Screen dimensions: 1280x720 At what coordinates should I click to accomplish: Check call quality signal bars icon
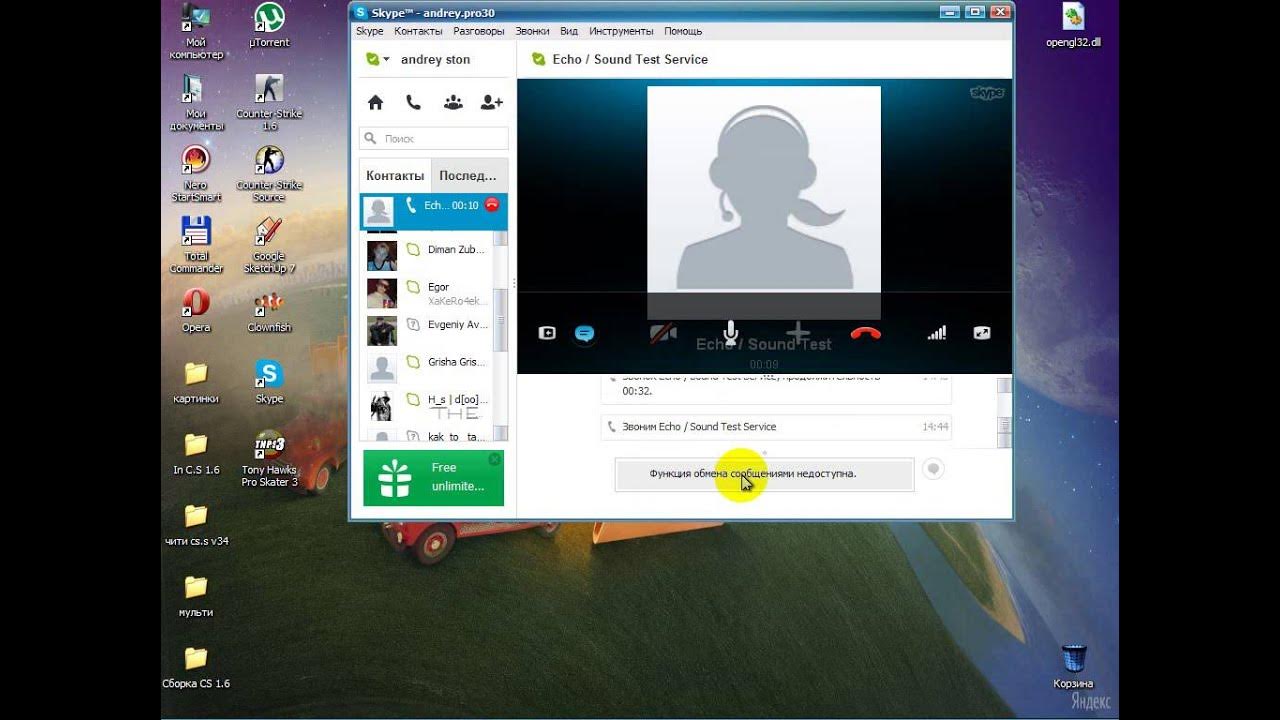[x=936, y=333]
